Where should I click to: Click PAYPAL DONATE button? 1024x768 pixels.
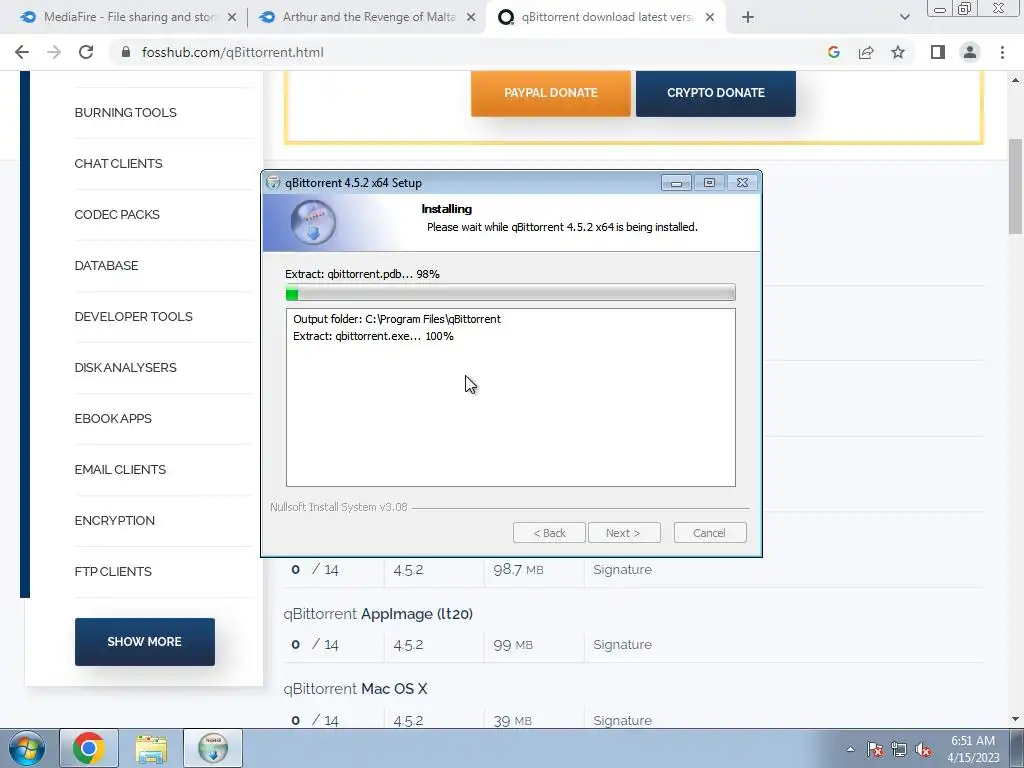[551, 93]
